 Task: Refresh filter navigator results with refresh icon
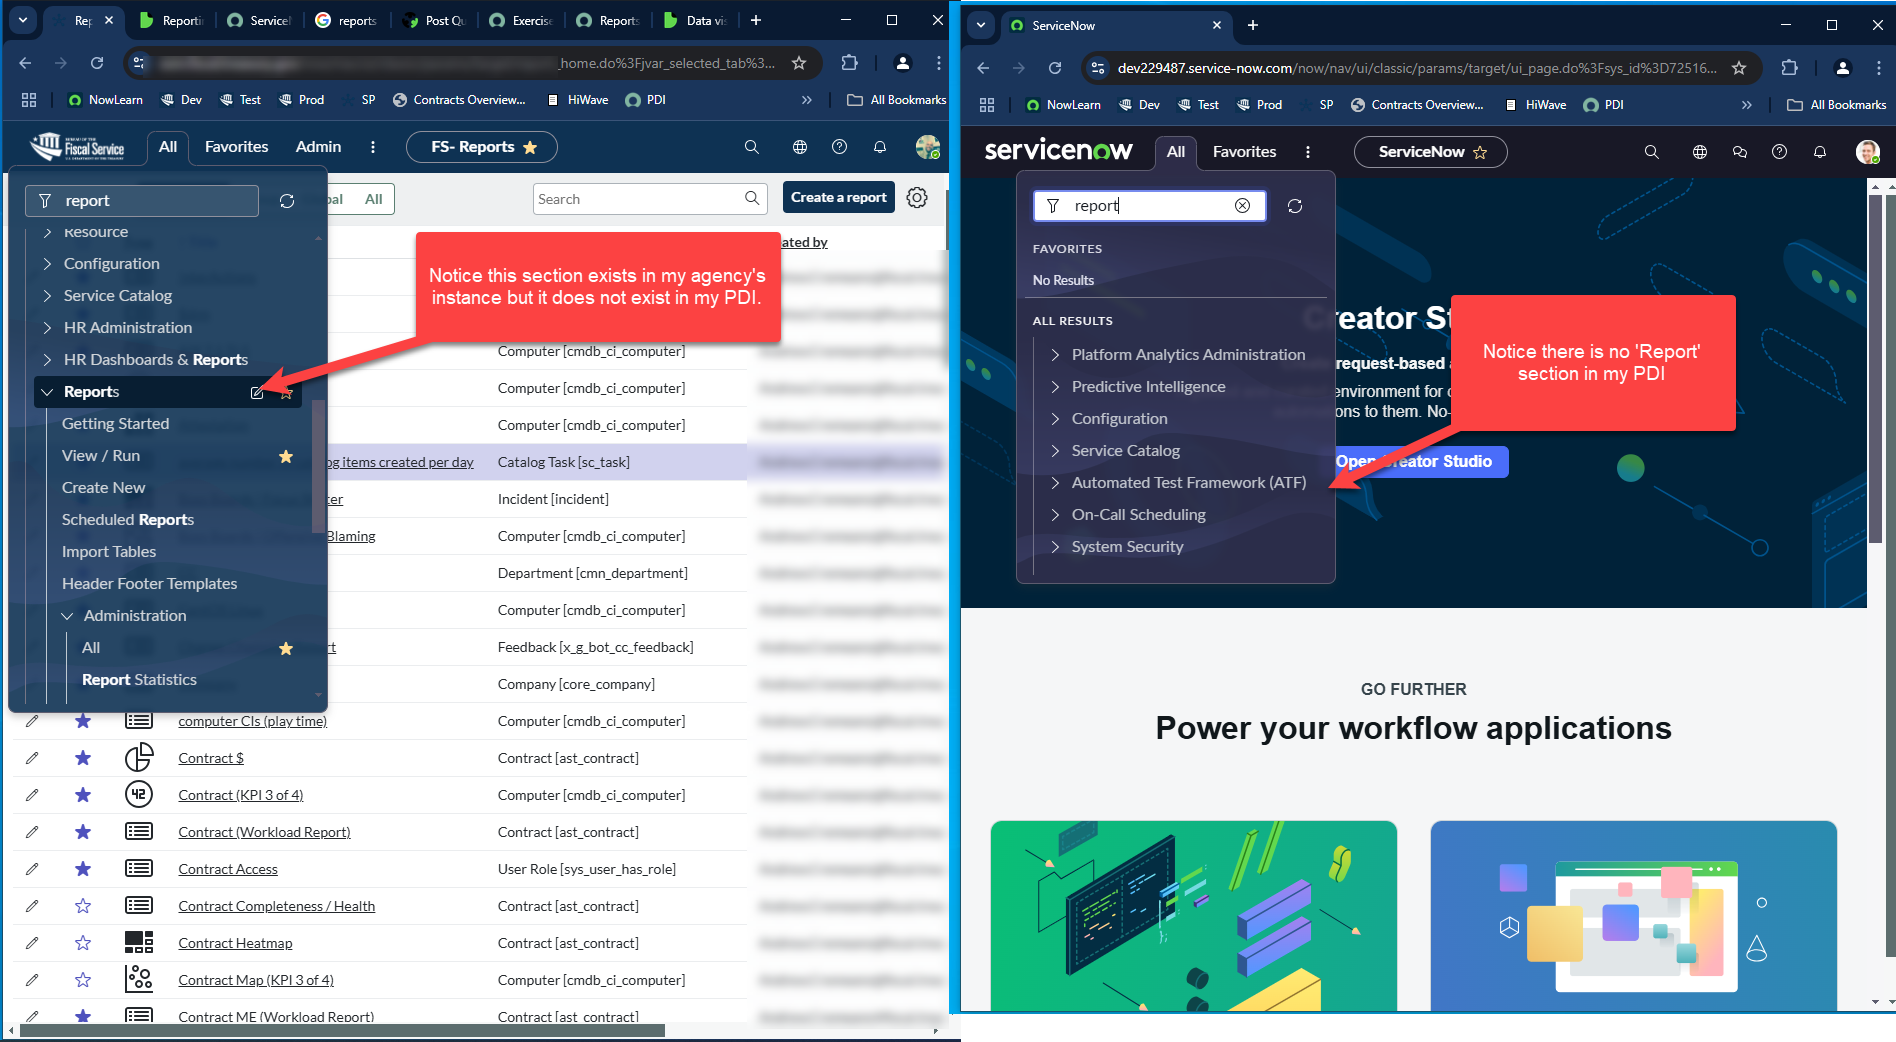coord(287,201)
